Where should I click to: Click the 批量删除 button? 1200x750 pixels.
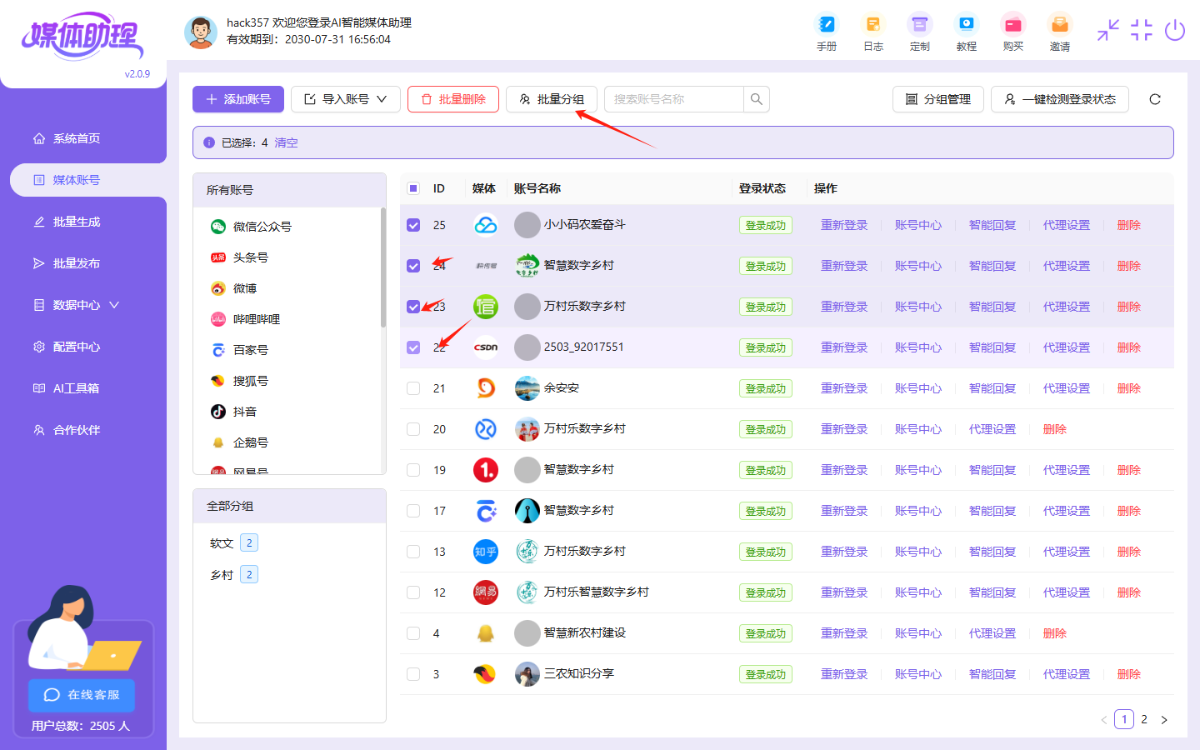tap(453, 99)
